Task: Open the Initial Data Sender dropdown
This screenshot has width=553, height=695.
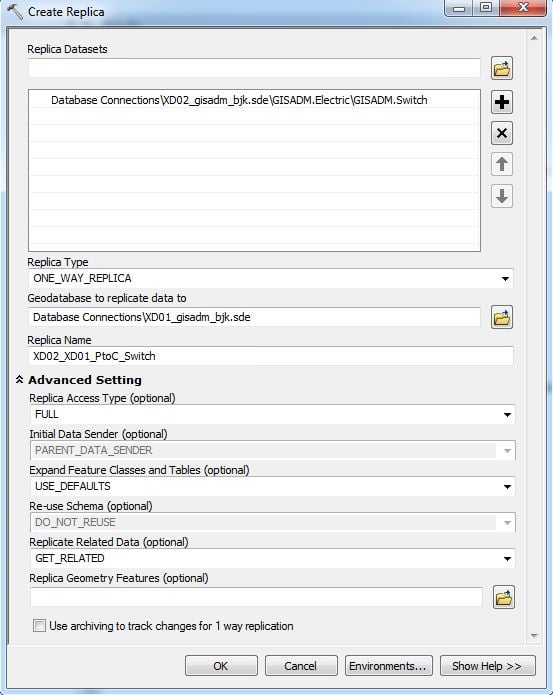Action: [x=507, y=450]
